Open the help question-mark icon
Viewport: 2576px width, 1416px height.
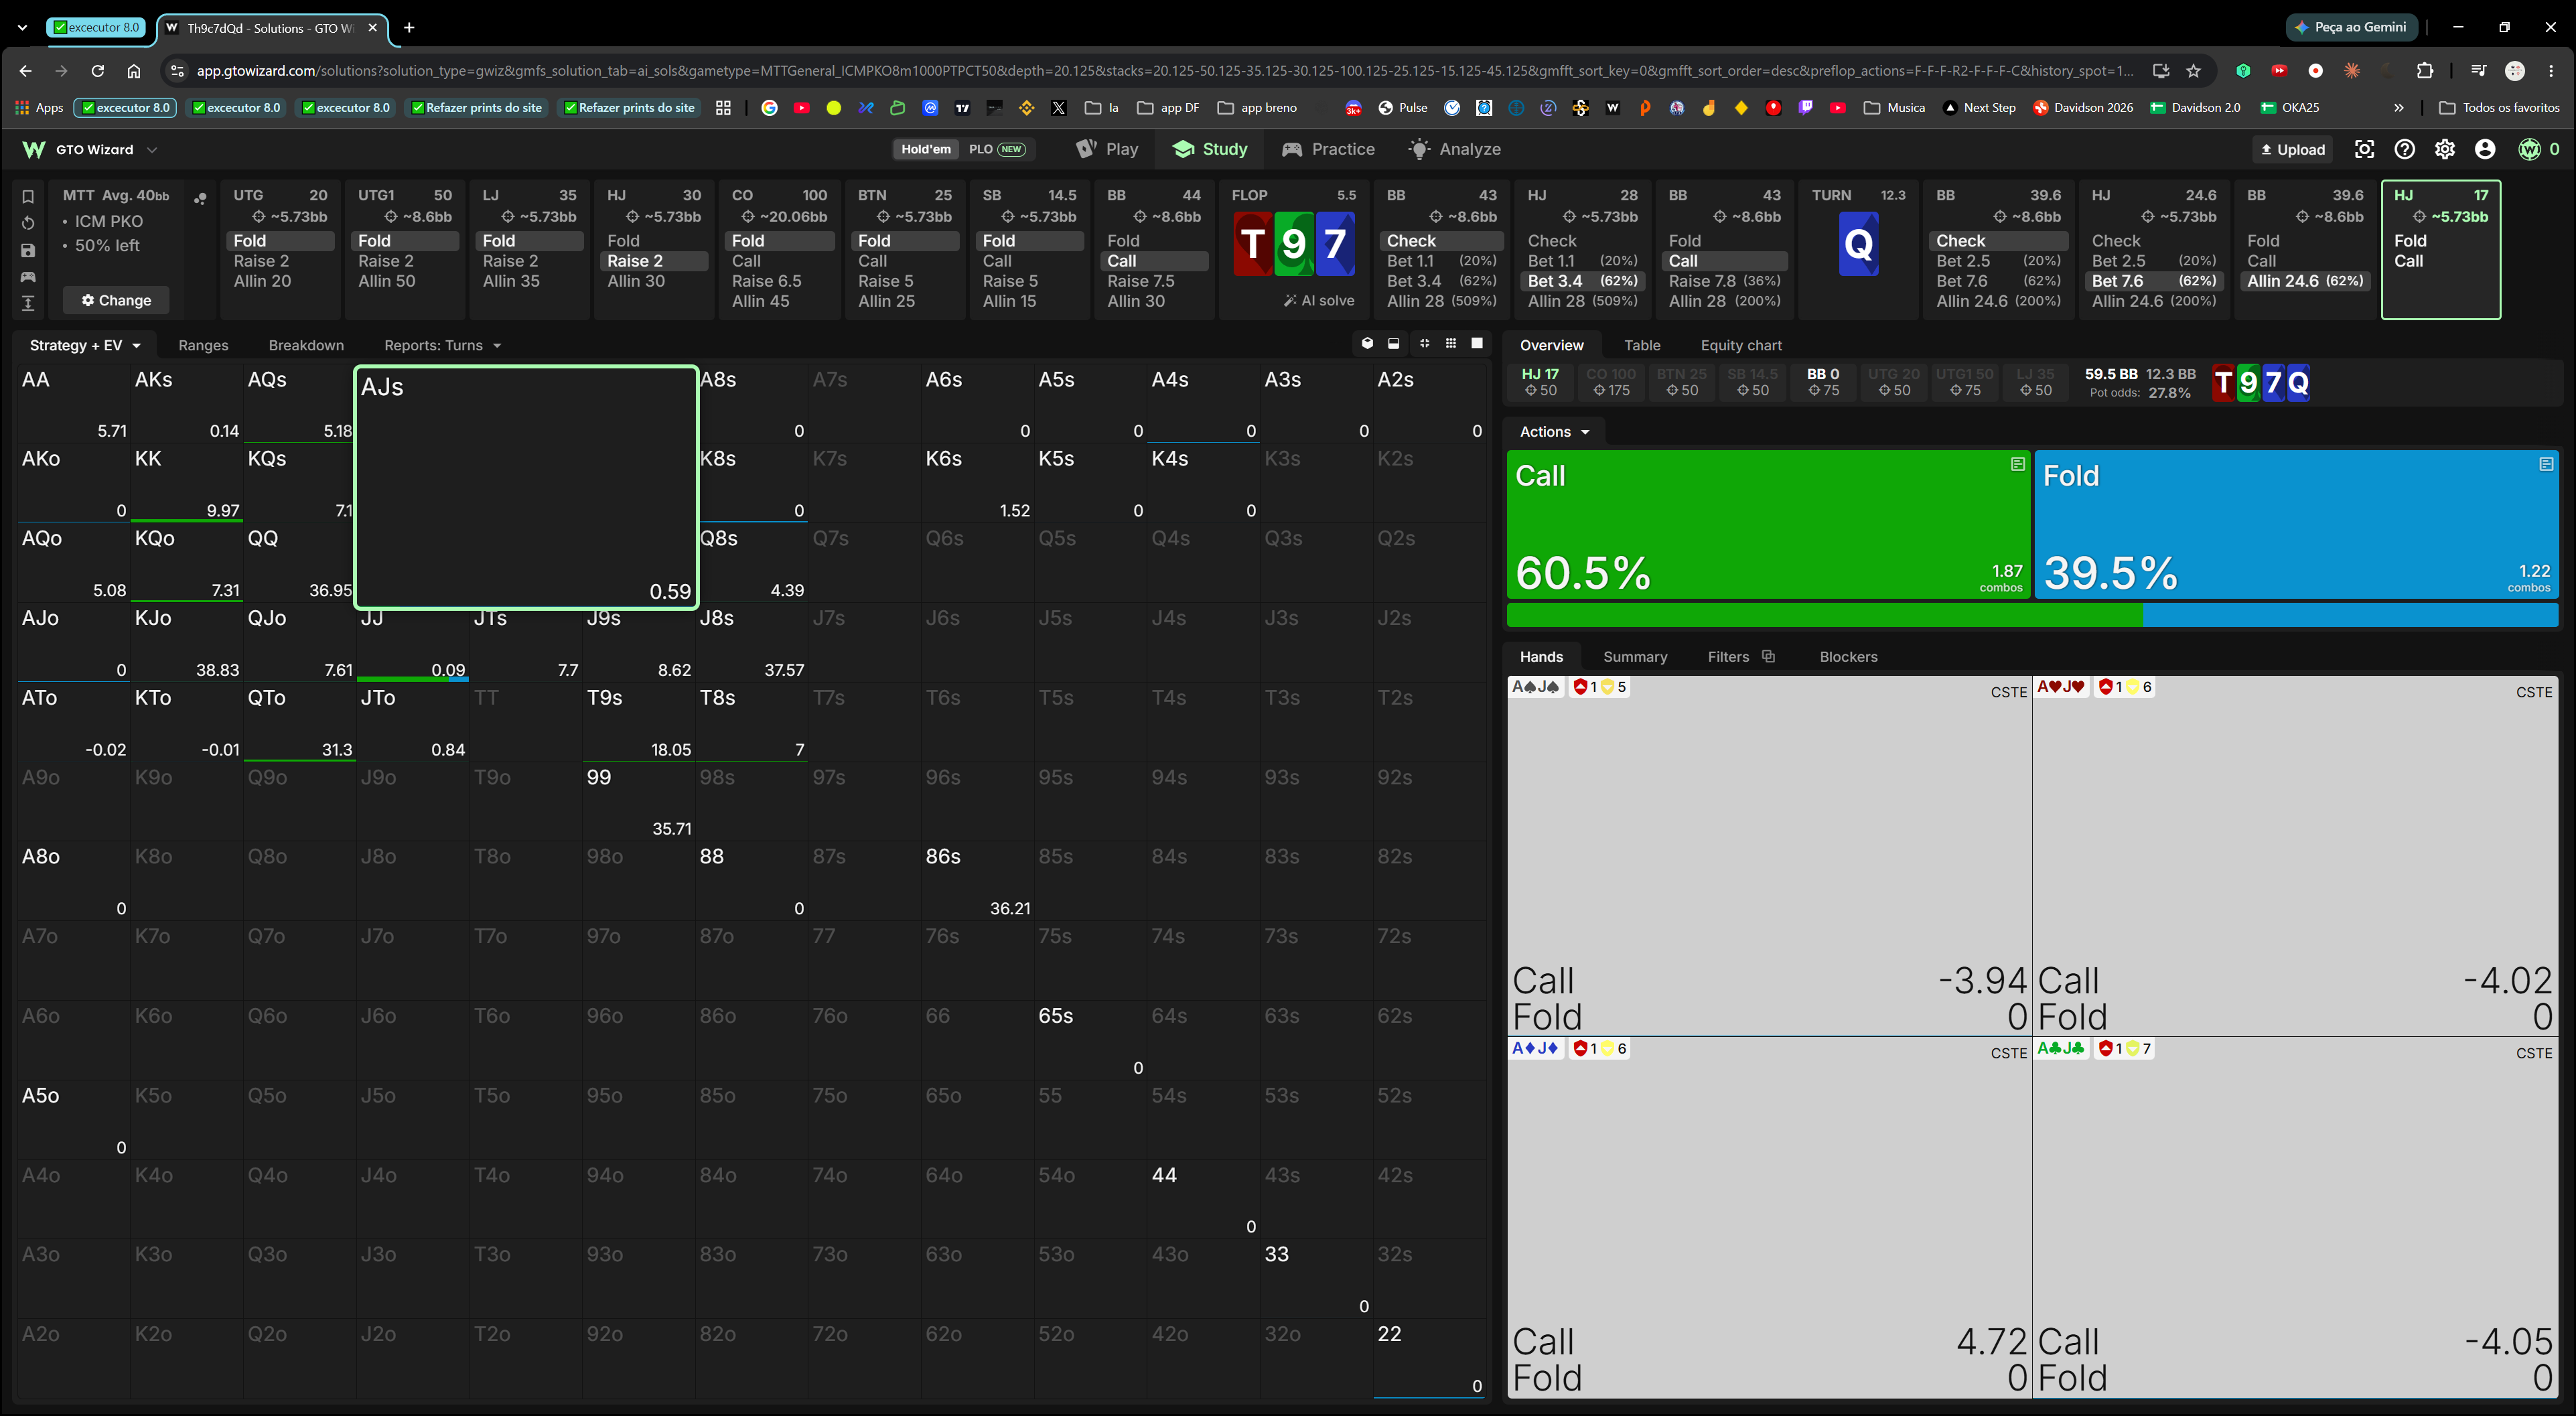pos(2405,149)
